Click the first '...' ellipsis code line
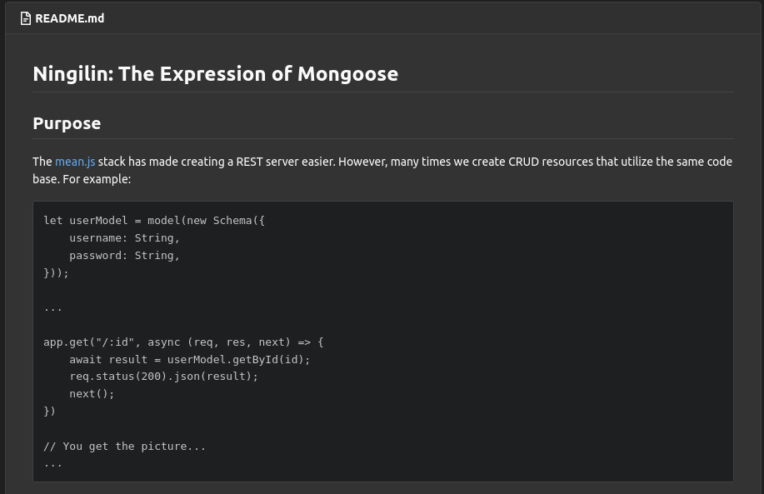Image resolution: width=764 pixels, height=494 pixels. [x=53, y=307]
